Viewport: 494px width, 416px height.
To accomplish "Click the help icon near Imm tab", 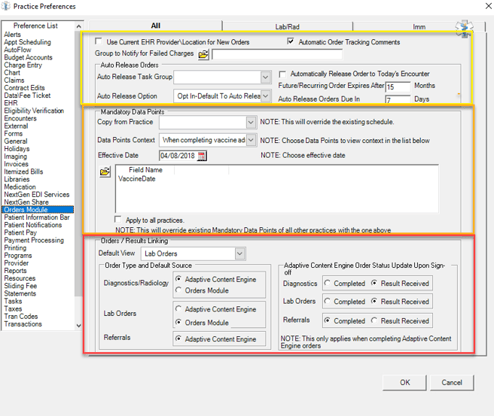I will tap(464, 28).
